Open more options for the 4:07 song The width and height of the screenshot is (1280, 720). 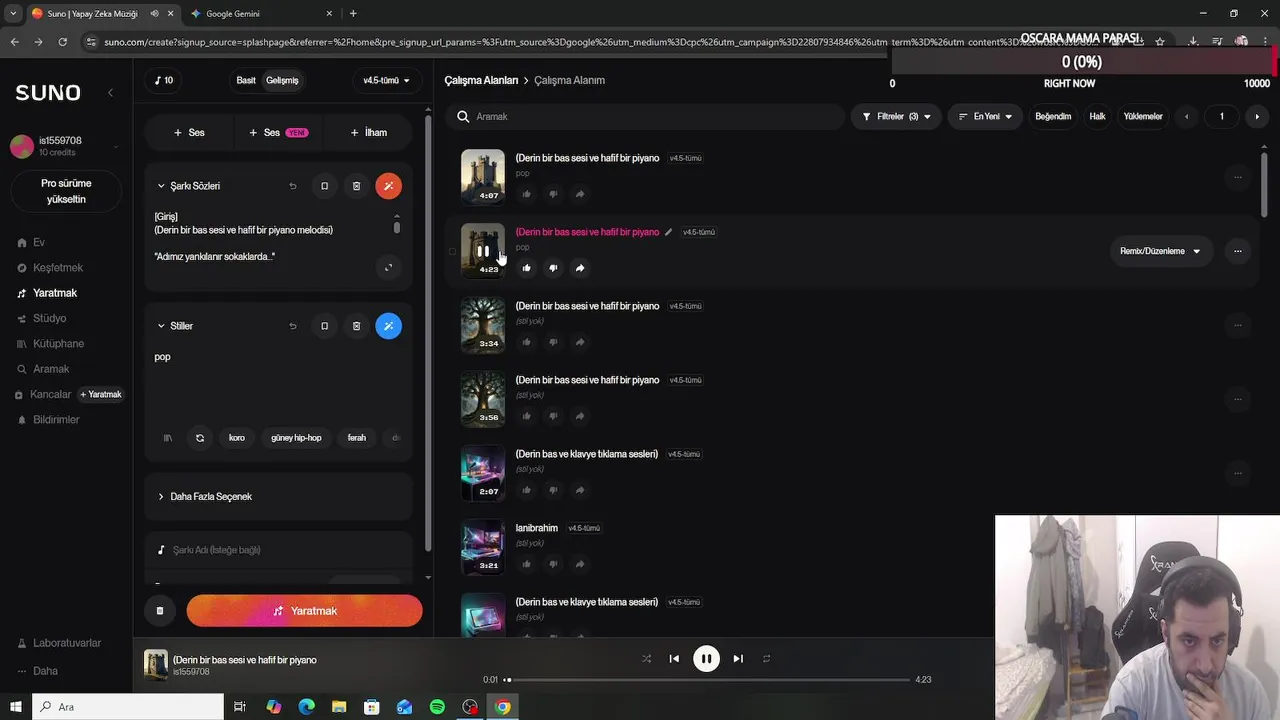click(x=1237, y=177)
